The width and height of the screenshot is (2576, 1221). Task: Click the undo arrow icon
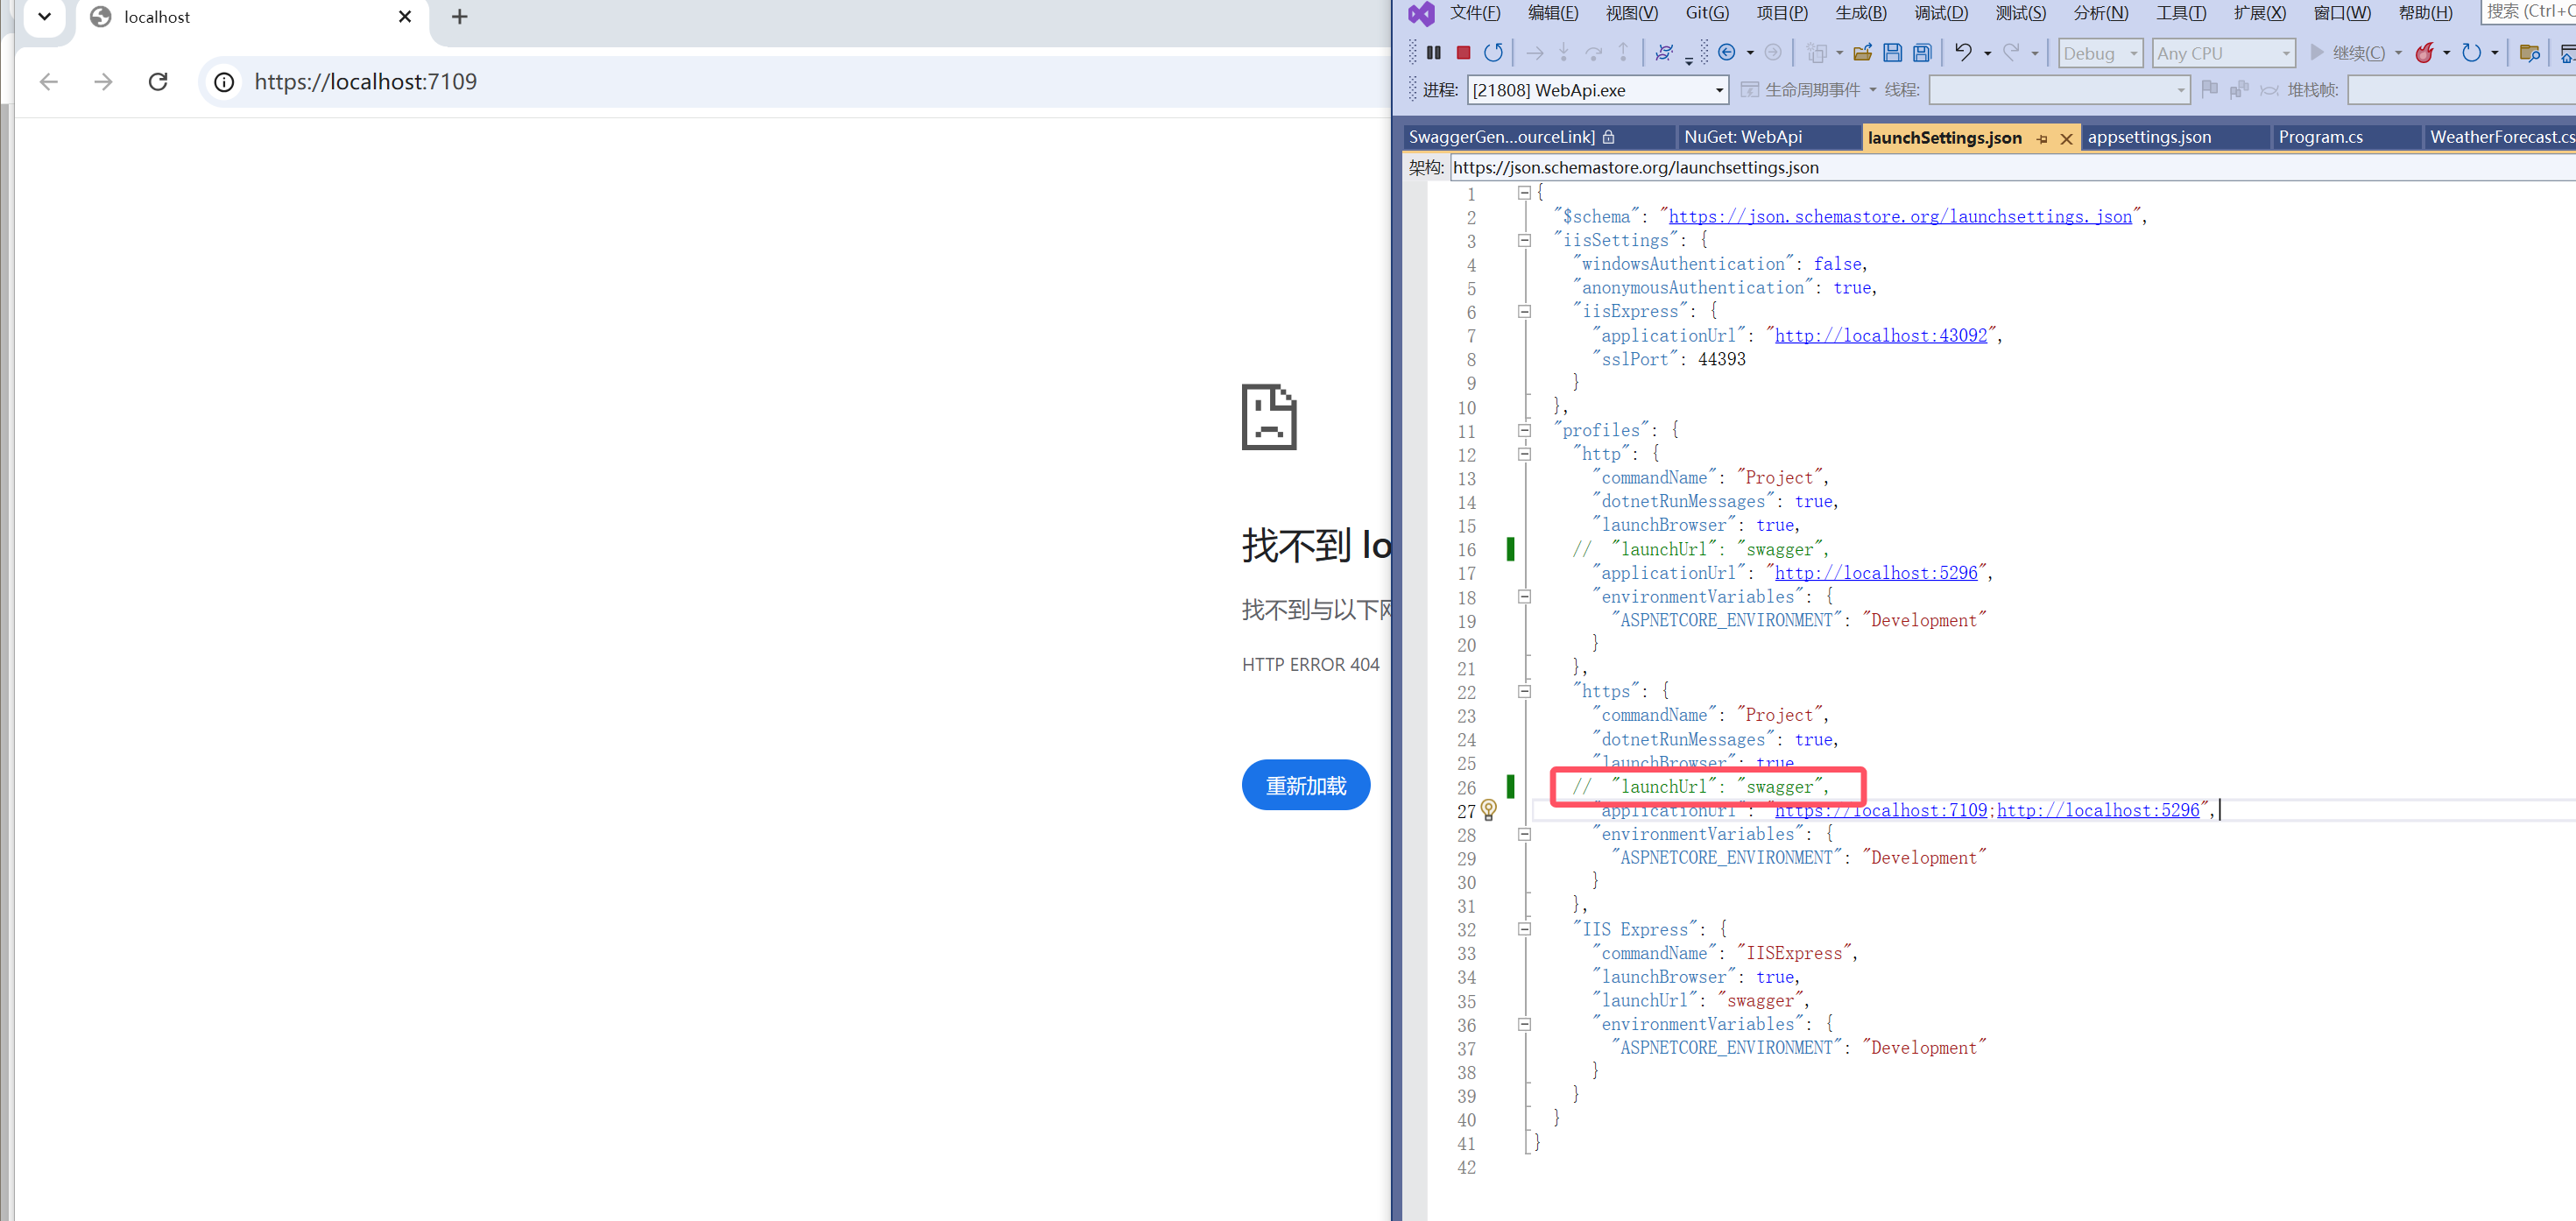[x=1963, y=53]
